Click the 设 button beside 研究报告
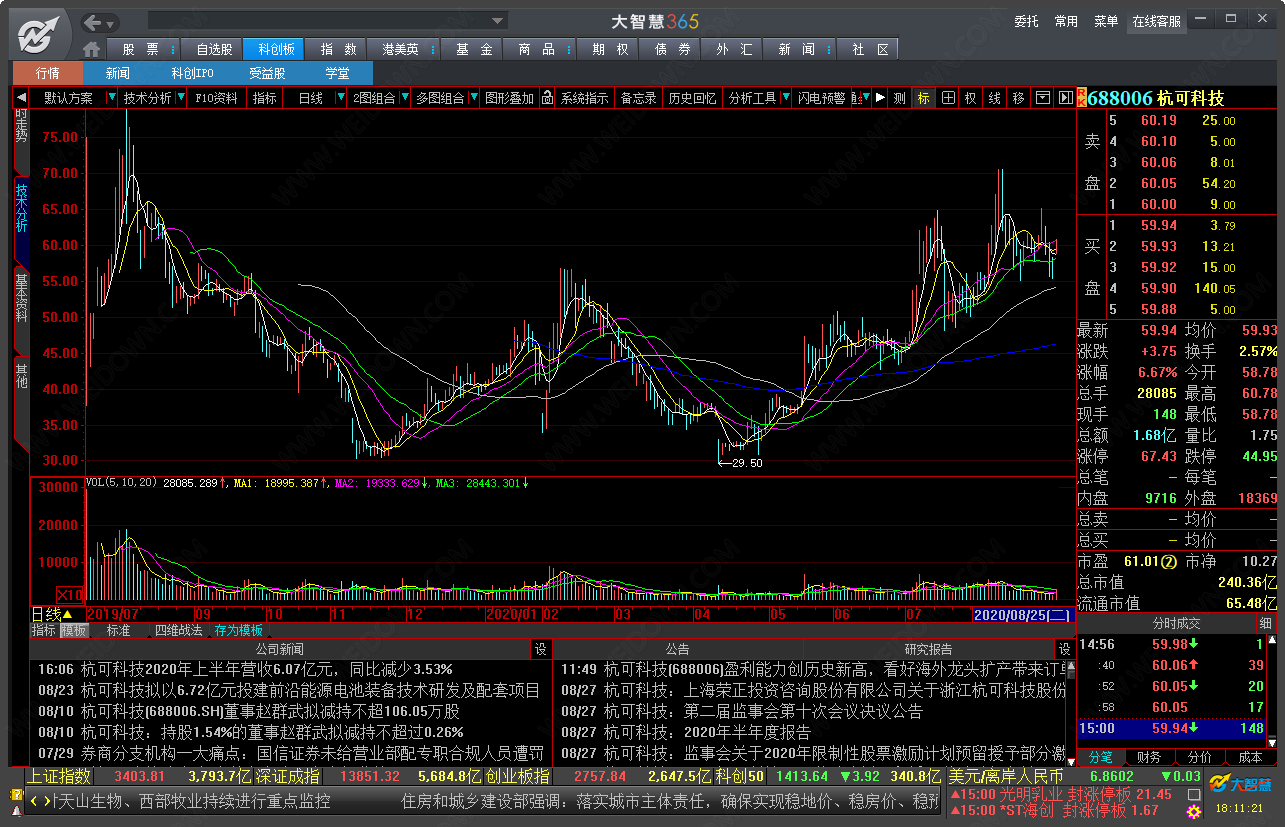The width and height of the screenshot is (1285, 827). click(1064, 649)
